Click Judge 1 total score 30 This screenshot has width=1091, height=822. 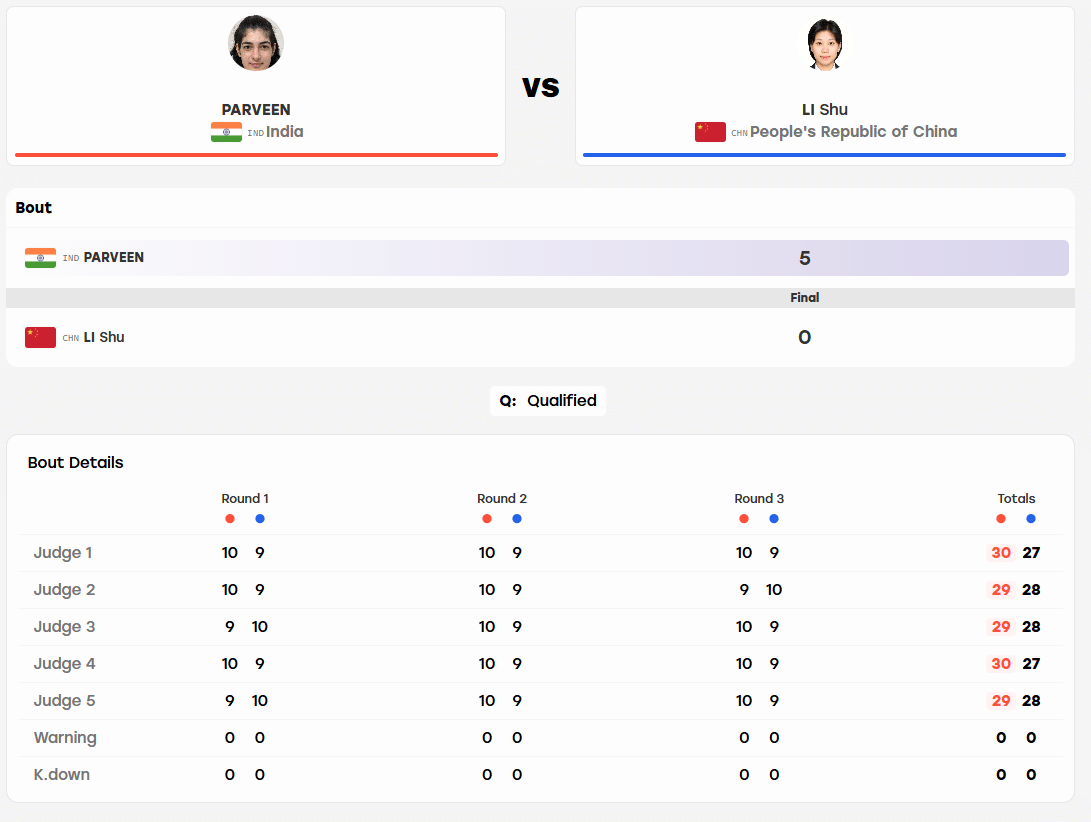tap(1001, 553)
